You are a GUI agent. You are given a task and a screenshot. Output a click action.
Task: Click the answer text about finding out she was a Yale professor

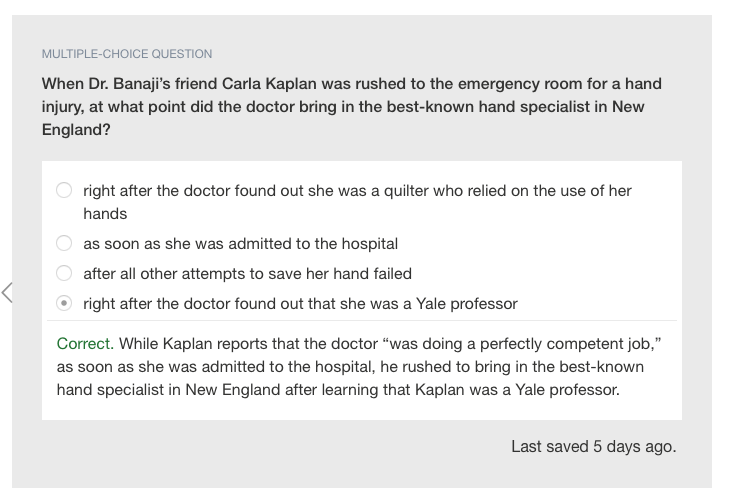(x=300, y=304)
